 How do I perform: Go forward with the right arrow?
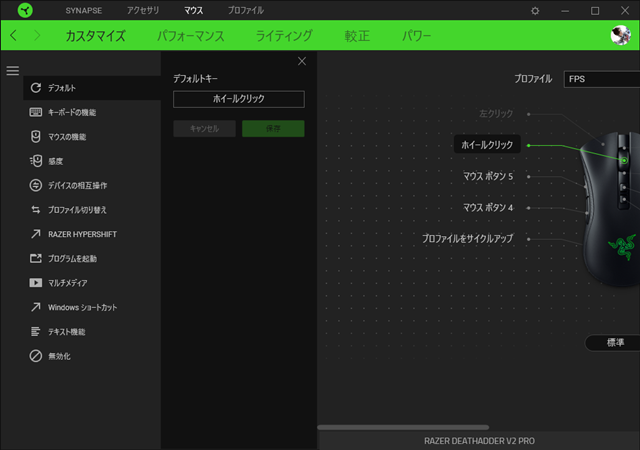[37, 36]
